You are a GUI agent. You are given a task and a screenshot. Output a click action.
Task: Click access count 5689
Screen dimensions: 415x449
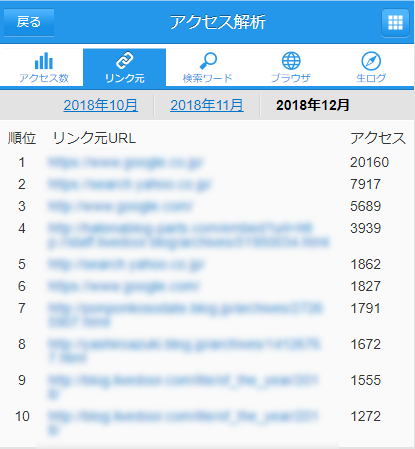click(x=365, y=206)
